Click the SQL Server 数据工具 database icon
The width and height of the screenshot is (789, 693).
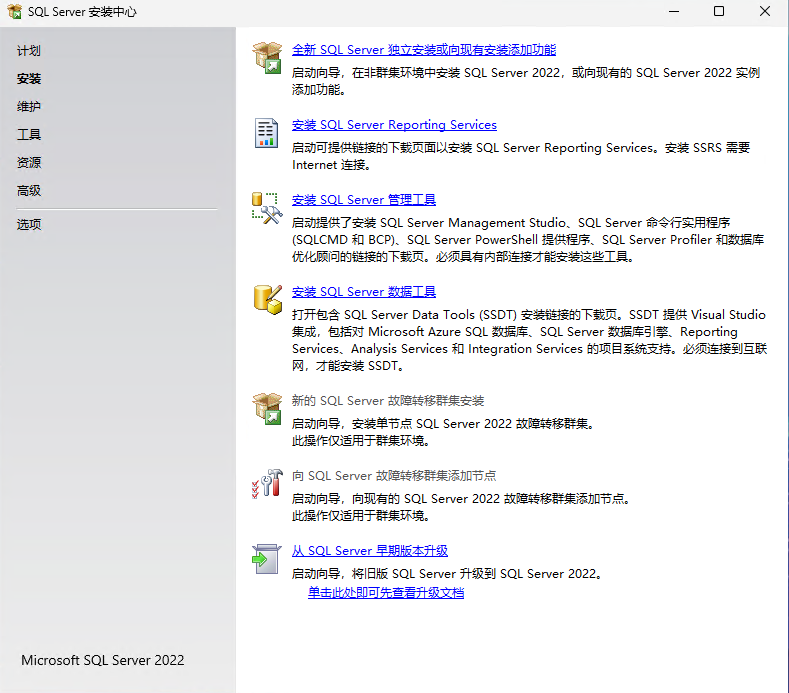268,300
